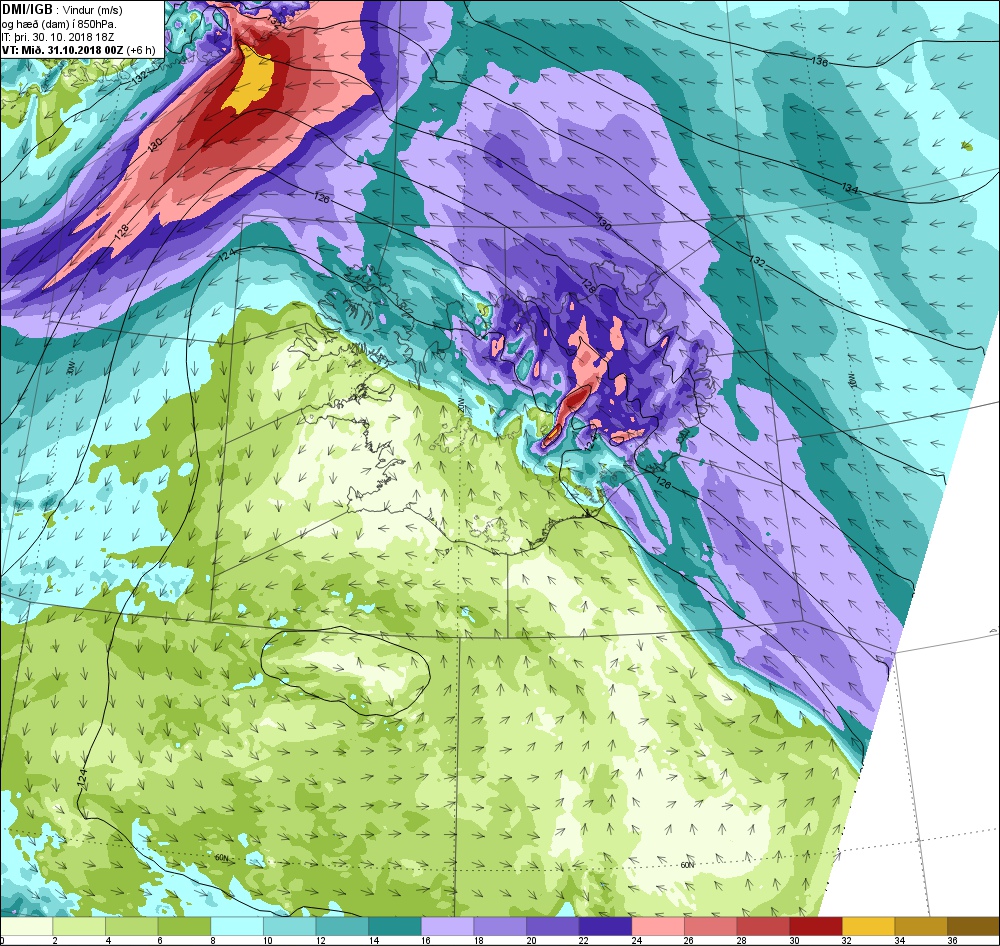The width and height of the screenshot is (1000, 946).
Task: Click the legend value 8
Action: pos(213,941)
